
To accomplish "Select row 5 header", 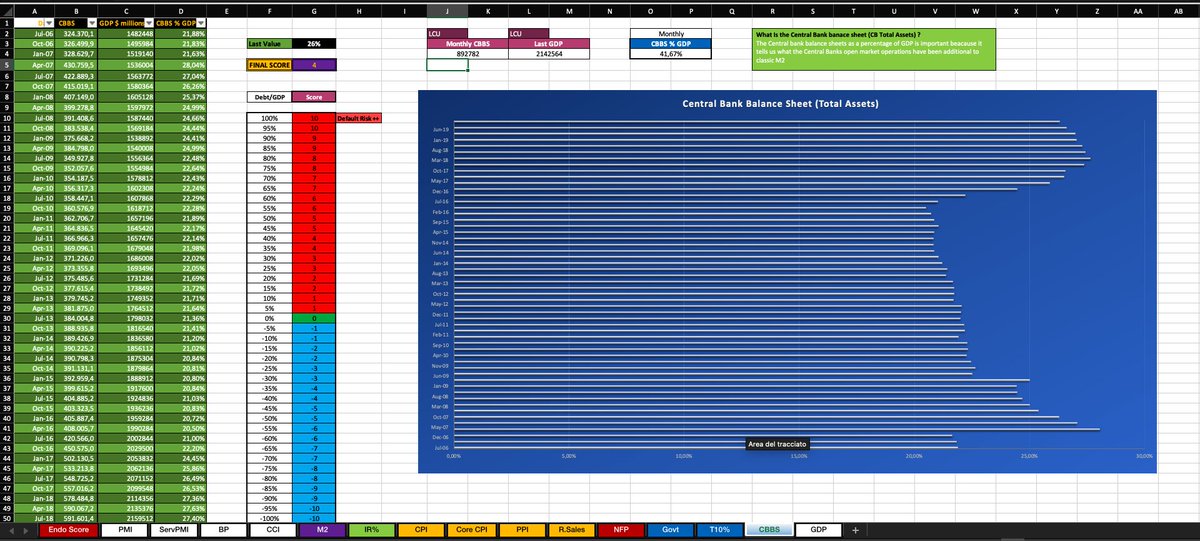I will (7, 64).
